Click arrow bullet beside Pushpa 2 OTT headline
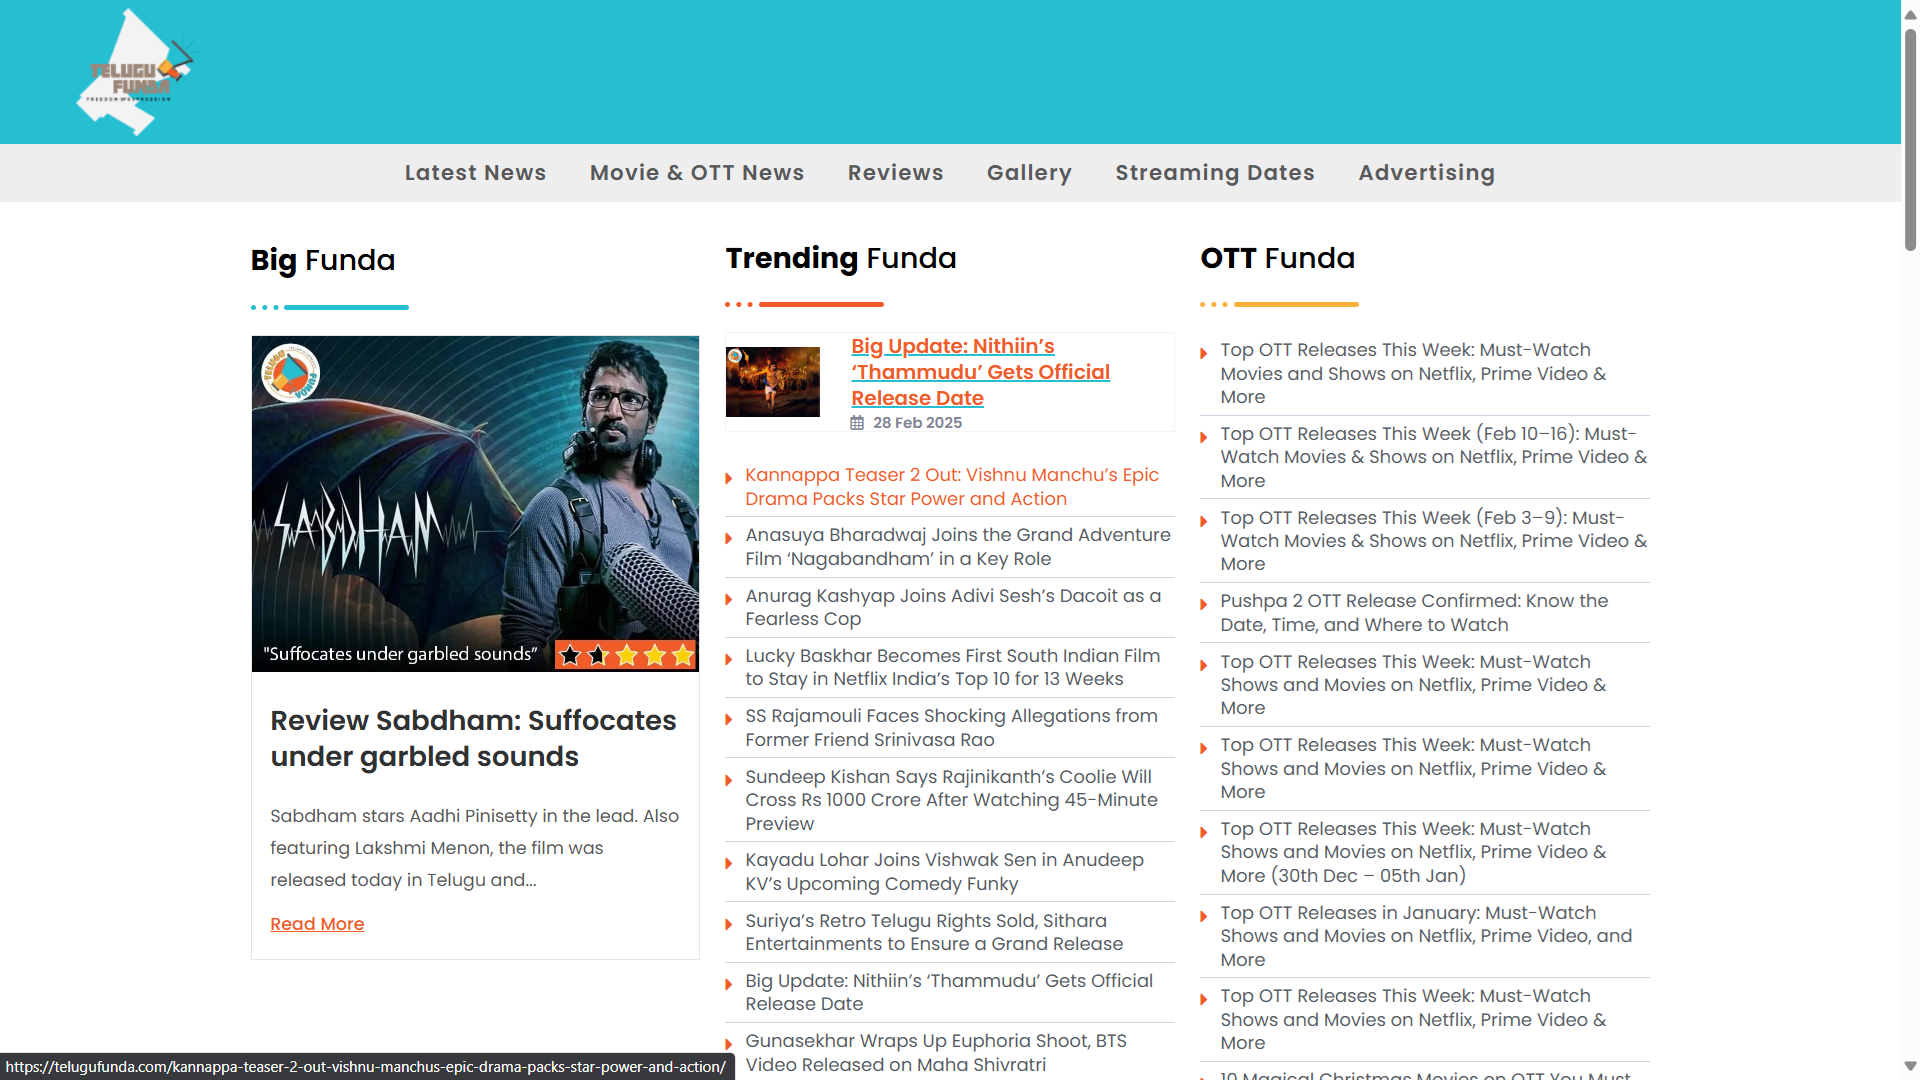Image resolution: width=1920 pixels, height=1080 pixels. pos(1204,604)
